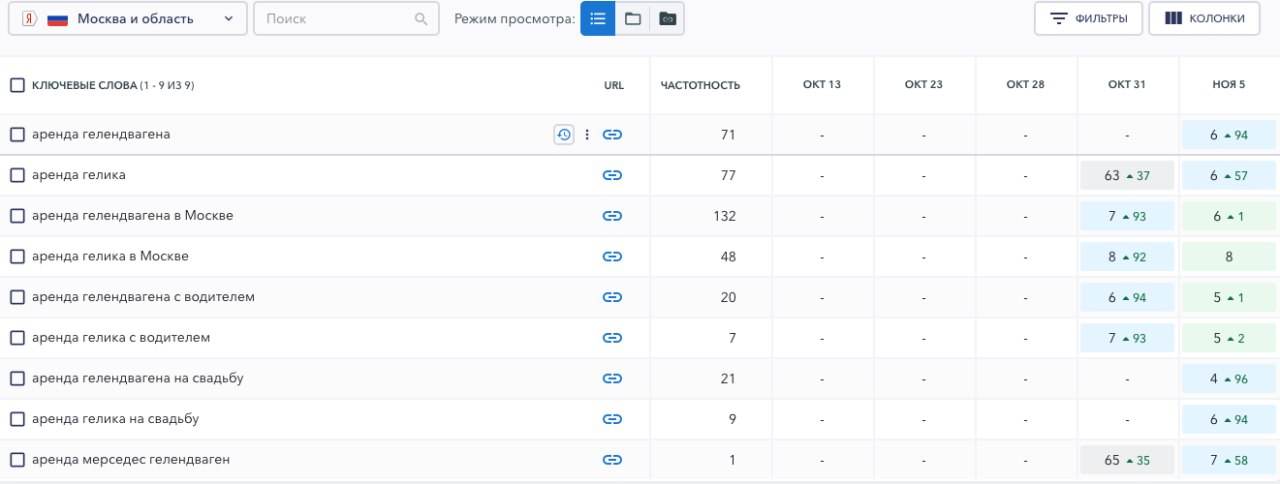Open history icon for аренда гелендвагена
The height and width of the screenshot is (484, 1280).
[x=564, y=135]
